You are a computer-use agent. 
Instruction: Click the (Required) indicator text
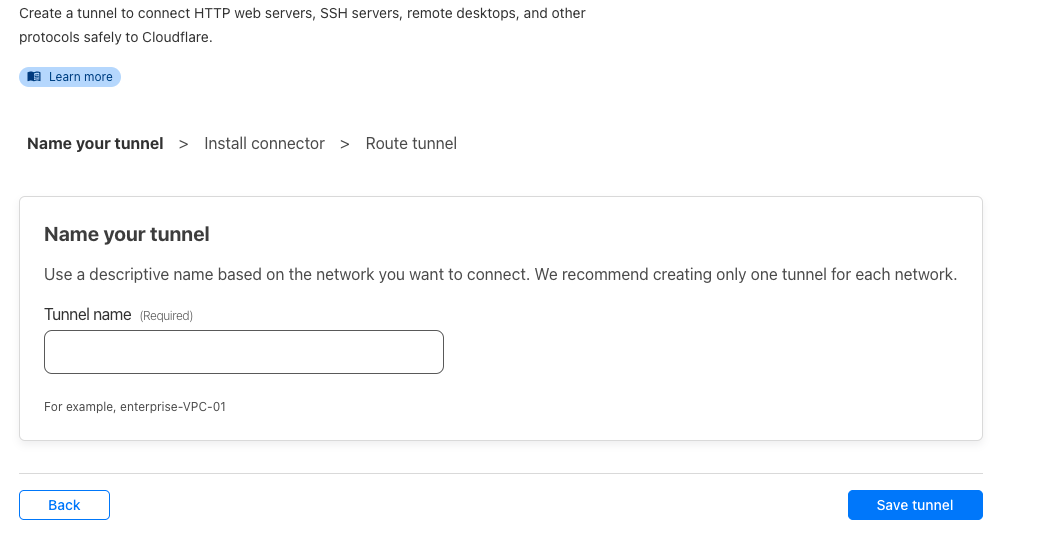tap(166, 316)
